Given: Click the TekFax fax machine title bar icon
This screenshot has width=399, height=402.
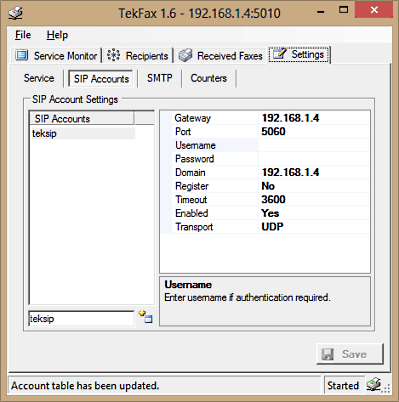Looking at the screenshot, I should tap(15, 13).
